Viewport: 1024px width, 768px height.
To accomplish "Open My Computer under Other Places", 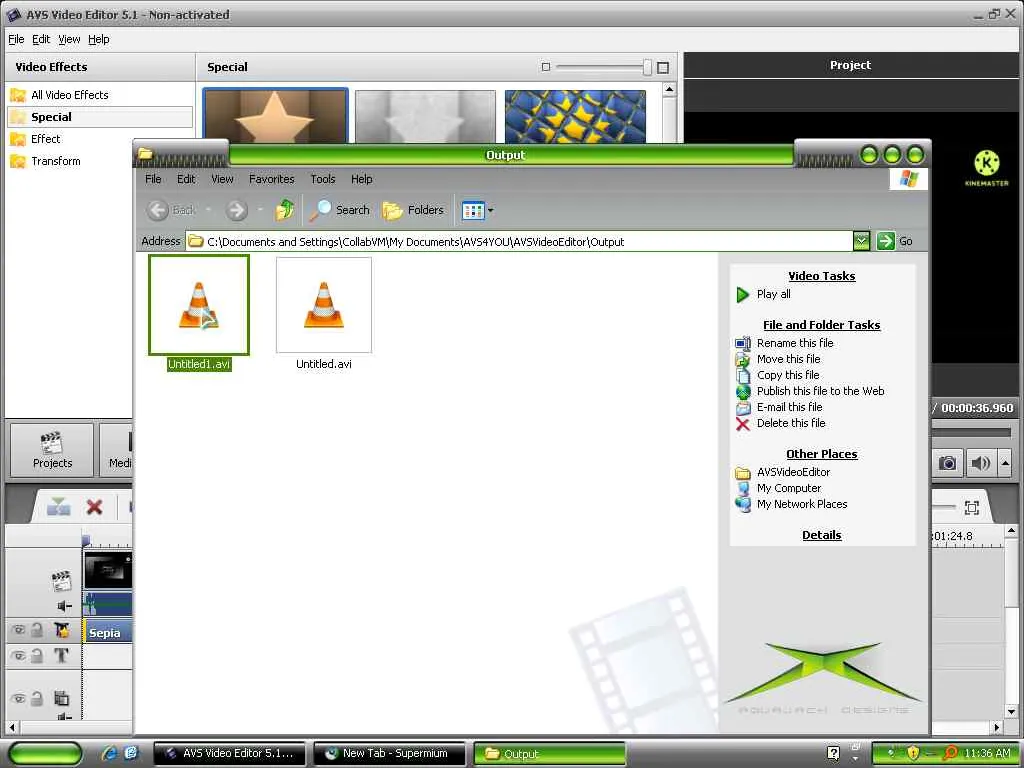I will click(789, 488).
